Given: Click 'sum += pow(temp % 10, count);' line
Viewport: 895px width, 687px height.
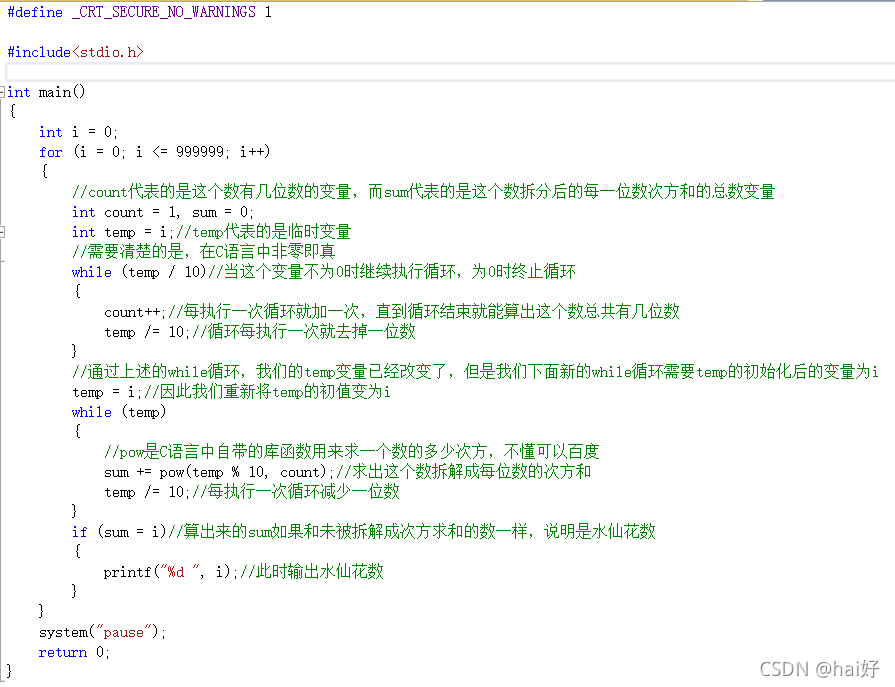Looking at the screenshot, I should tap(347, 471).
